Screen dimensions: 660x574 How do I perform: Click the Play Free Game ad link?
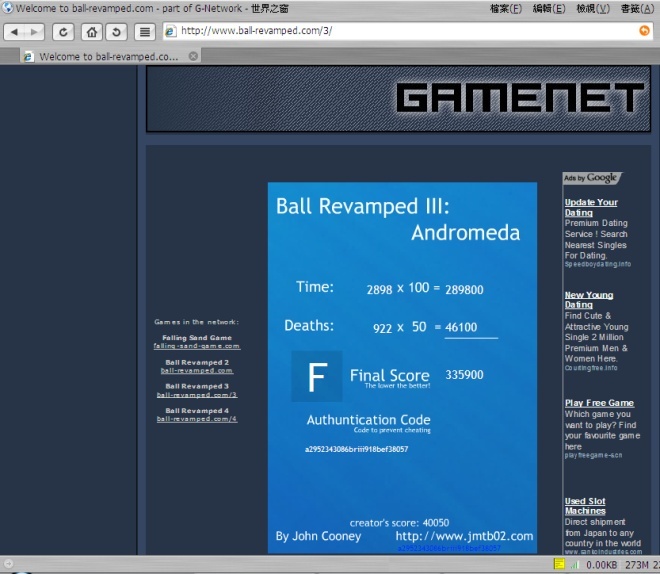(x=599, y=403)
